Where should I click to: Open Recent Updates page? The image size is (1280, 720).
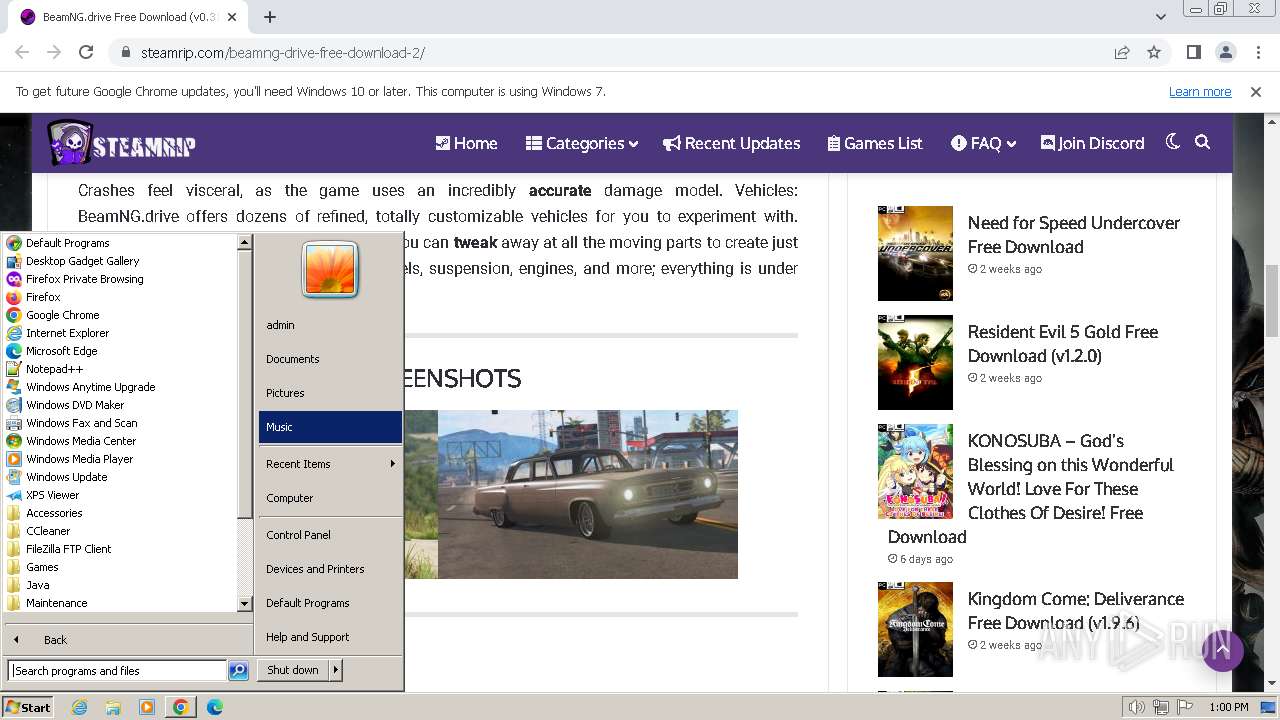pos(732,143)
